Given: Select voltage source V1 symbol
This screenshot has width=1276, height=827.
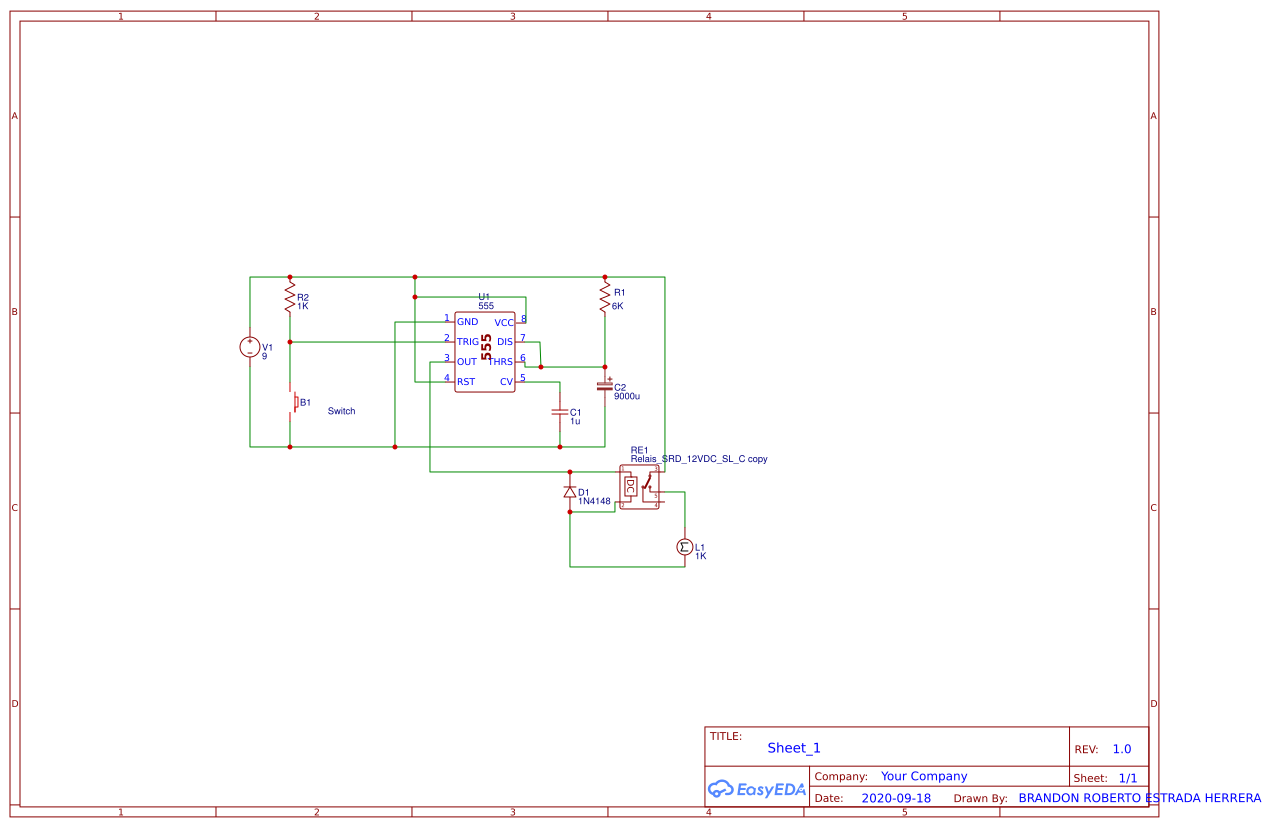Looking at the screenshot, I should 250,347.
